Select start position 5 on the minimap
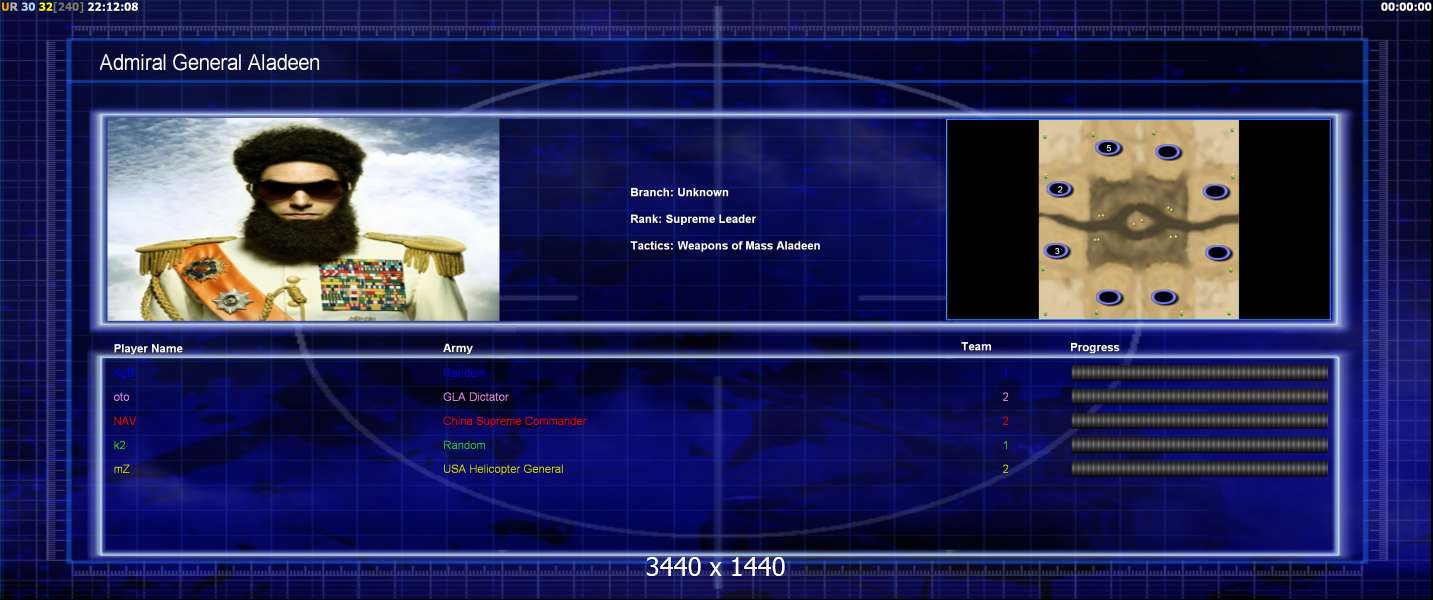Image resolution: width=1433 pixels, height=600 pixels. click(x=1108, y=148)
